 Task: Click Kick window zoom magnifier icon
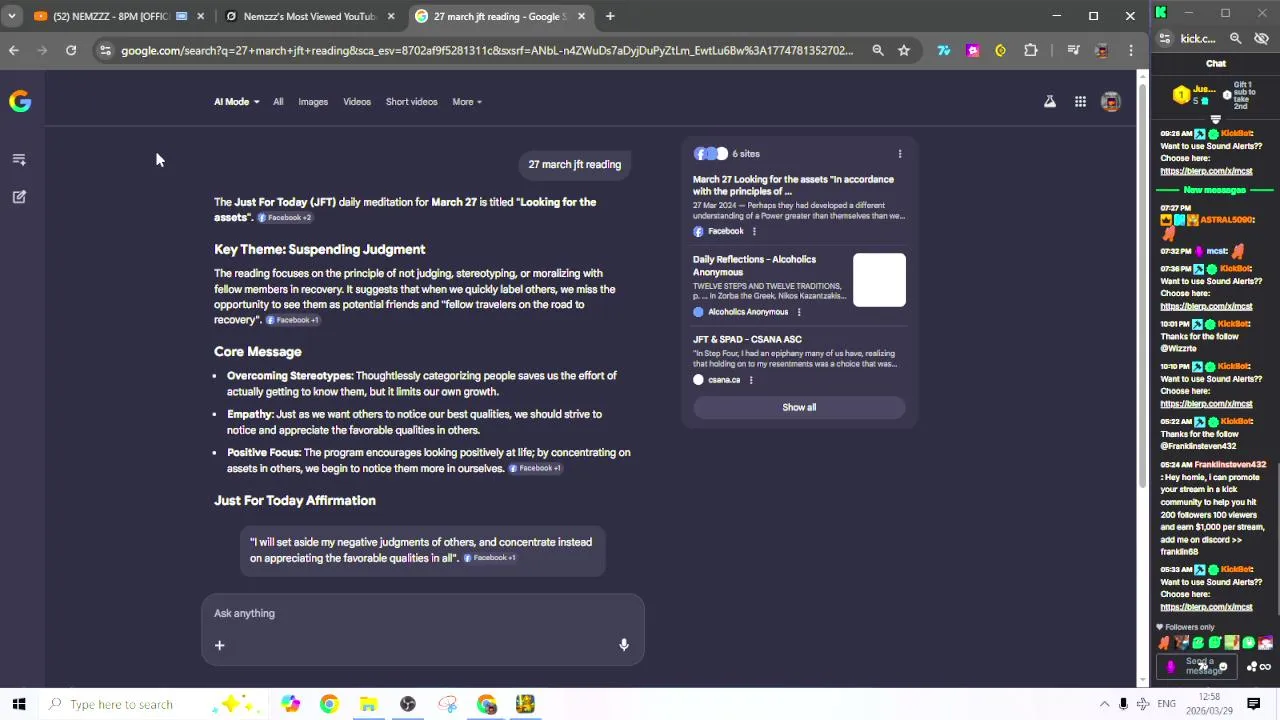[1235, 38]
